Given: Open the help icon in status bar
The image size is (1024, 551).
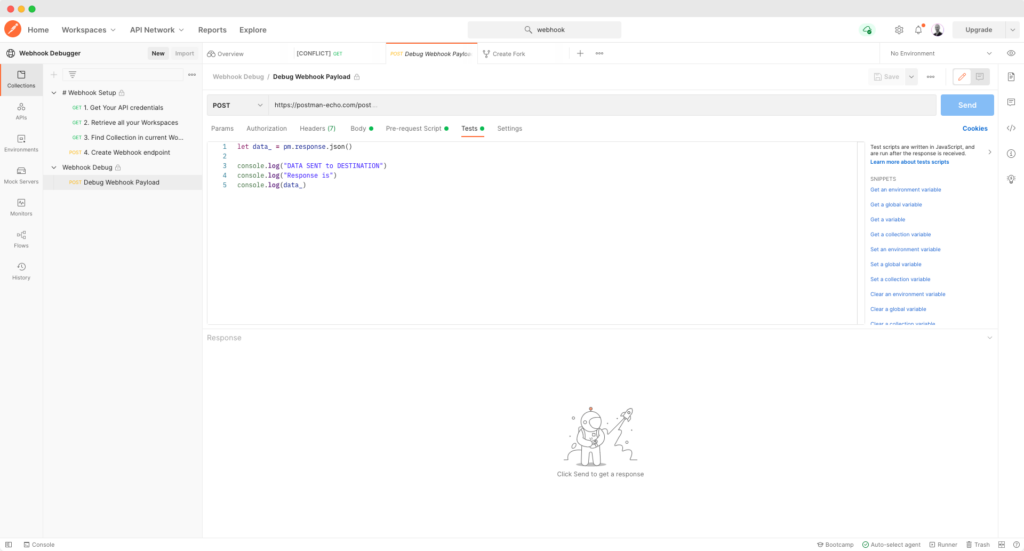Looking at the screenshot, I should click(1016, 544).
